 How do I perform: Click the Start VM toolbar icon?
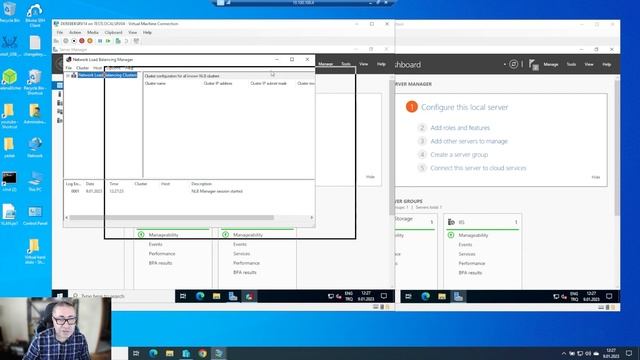pyautogui.click(x=66, y=41)
